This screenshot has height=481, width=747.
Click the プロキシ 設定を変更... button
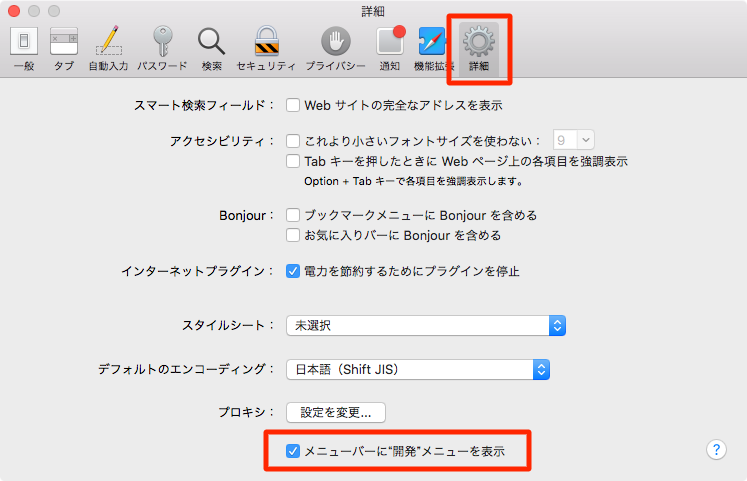pos(336,412)
